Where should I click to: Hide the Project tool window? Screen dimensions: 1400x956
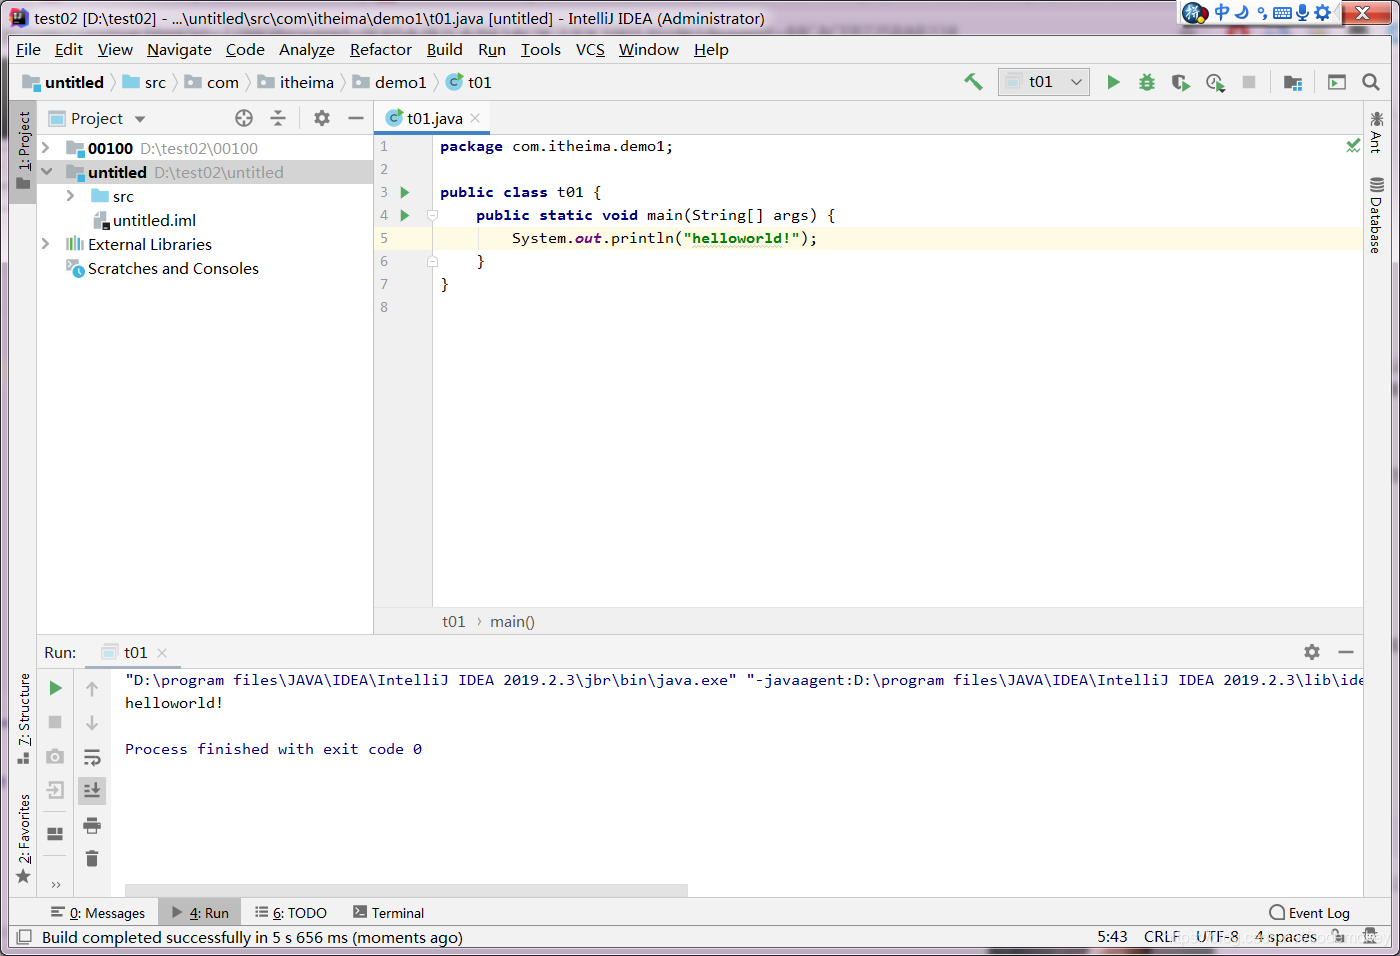(355, 118)
